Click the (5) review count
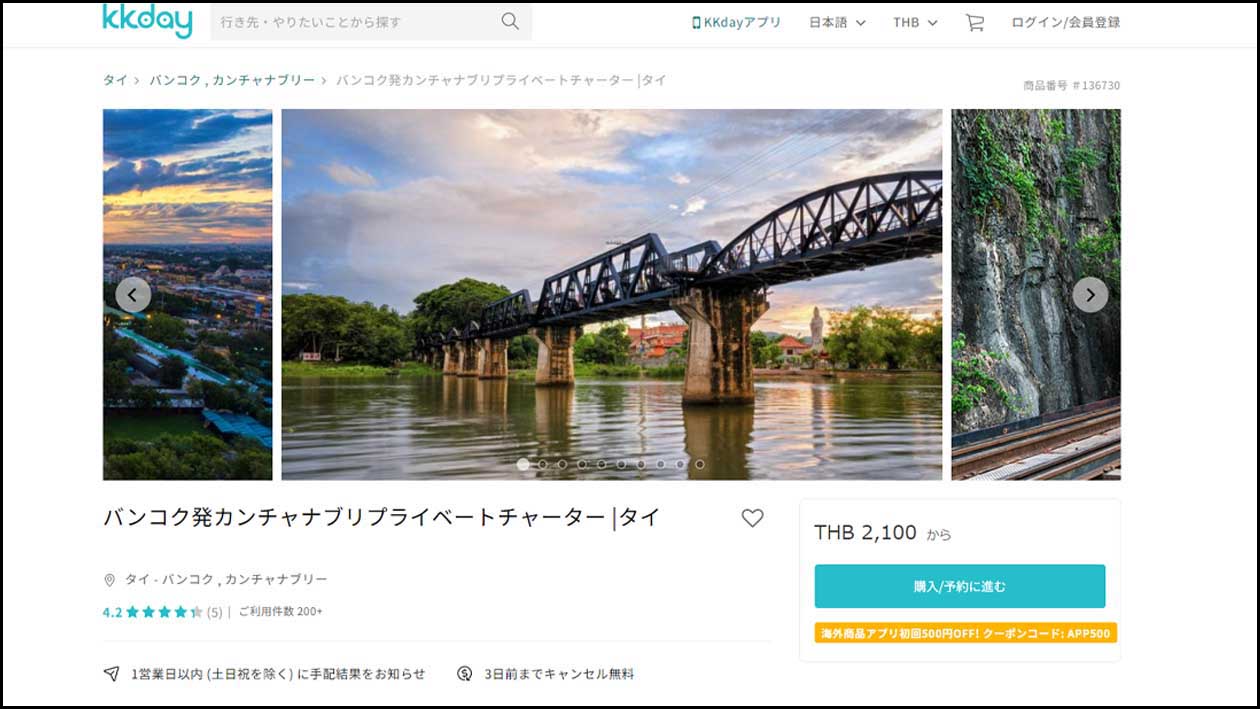The width and height of the screenshot is (1260, 709). point(214,612)
